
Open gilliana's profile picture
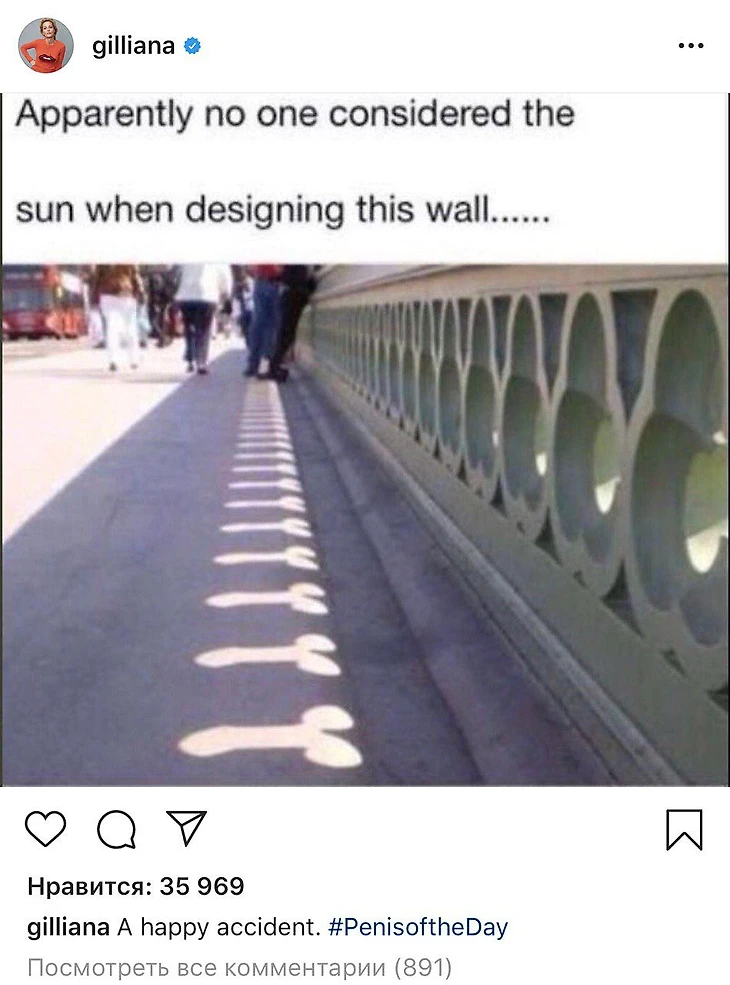(46, 46)
